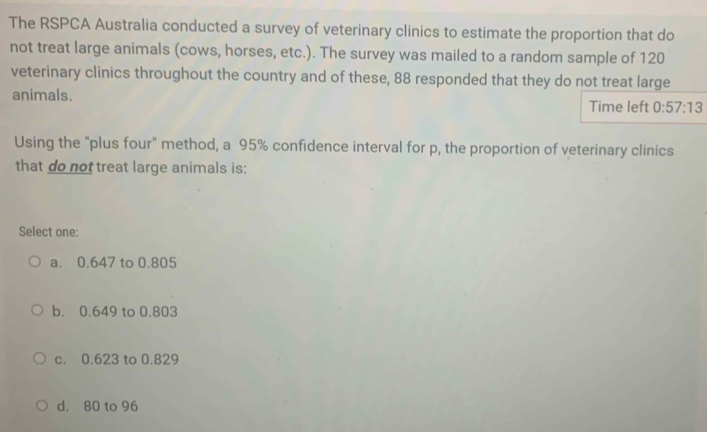
Task: Click the underlined "do not" text
Action: pos(76,168)
